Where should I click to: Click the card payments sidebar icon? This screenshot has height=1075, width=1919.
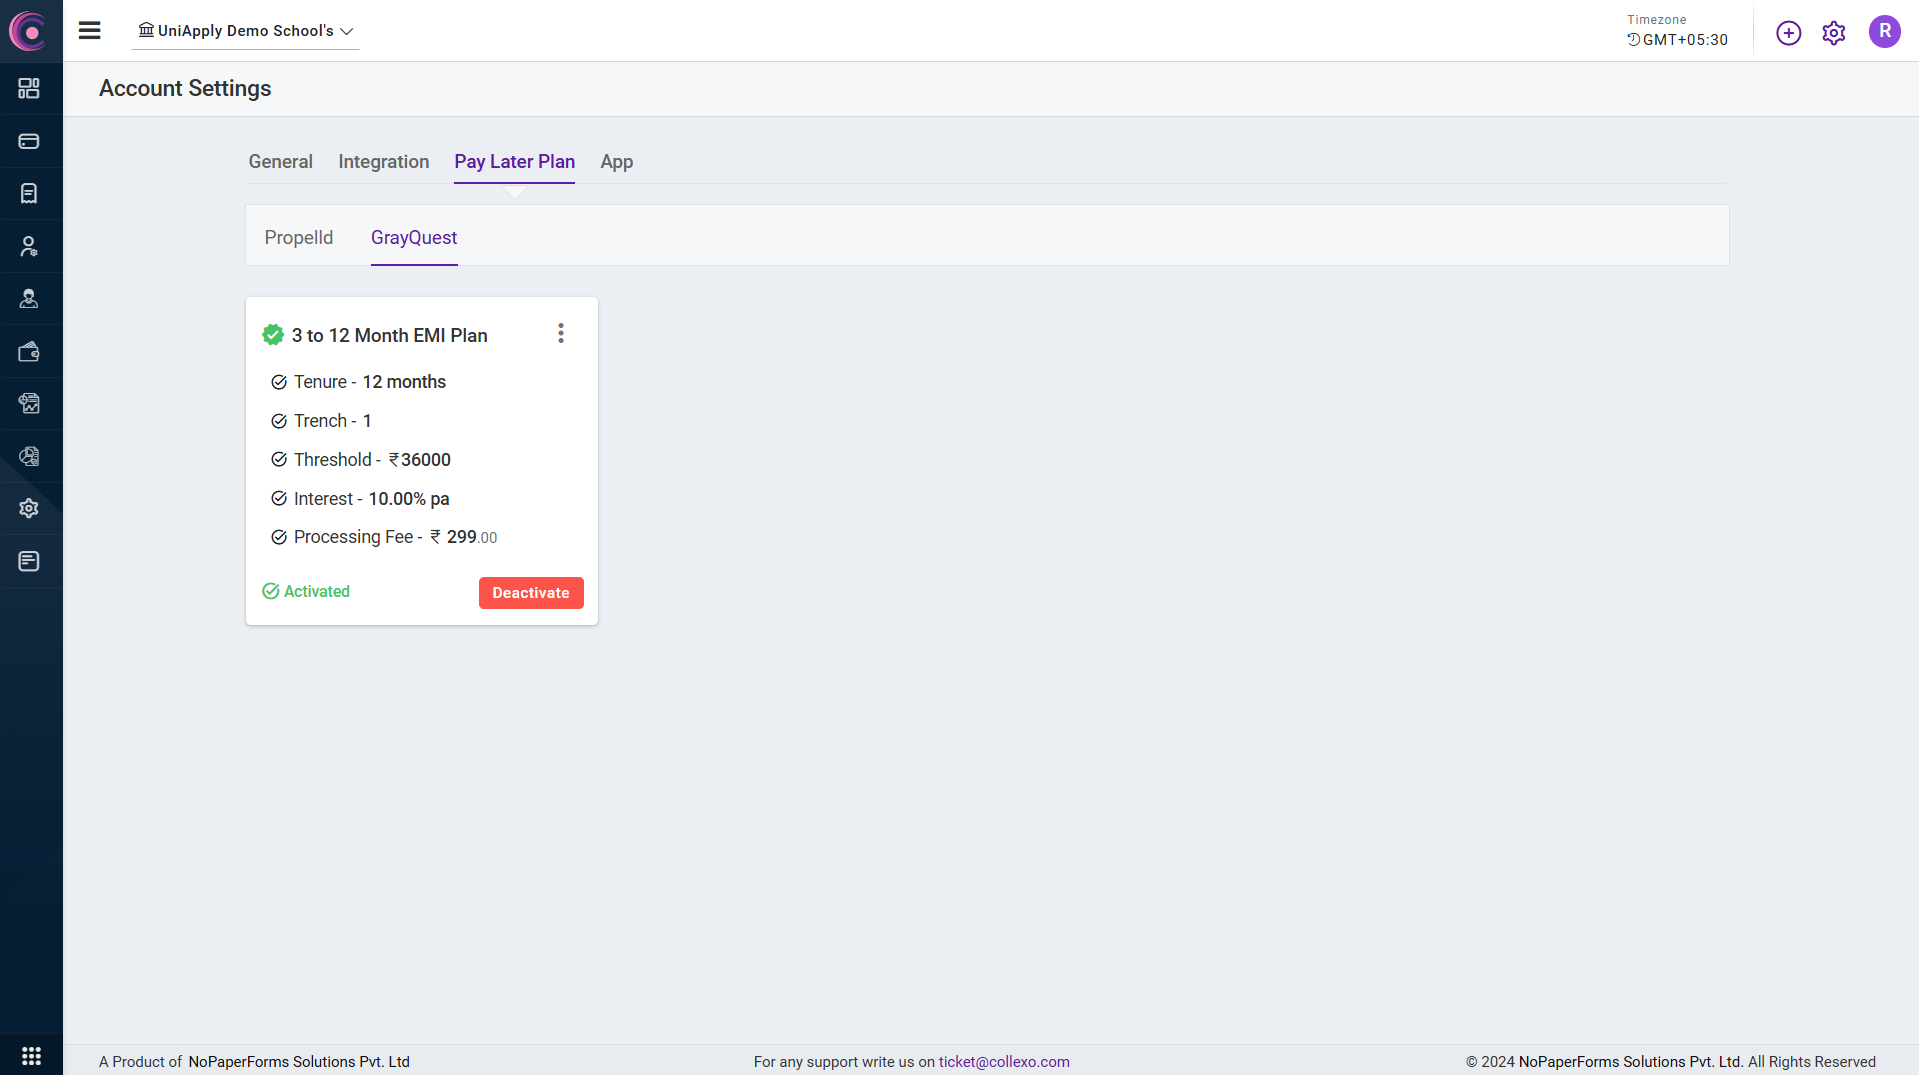[x=29, y=142]
